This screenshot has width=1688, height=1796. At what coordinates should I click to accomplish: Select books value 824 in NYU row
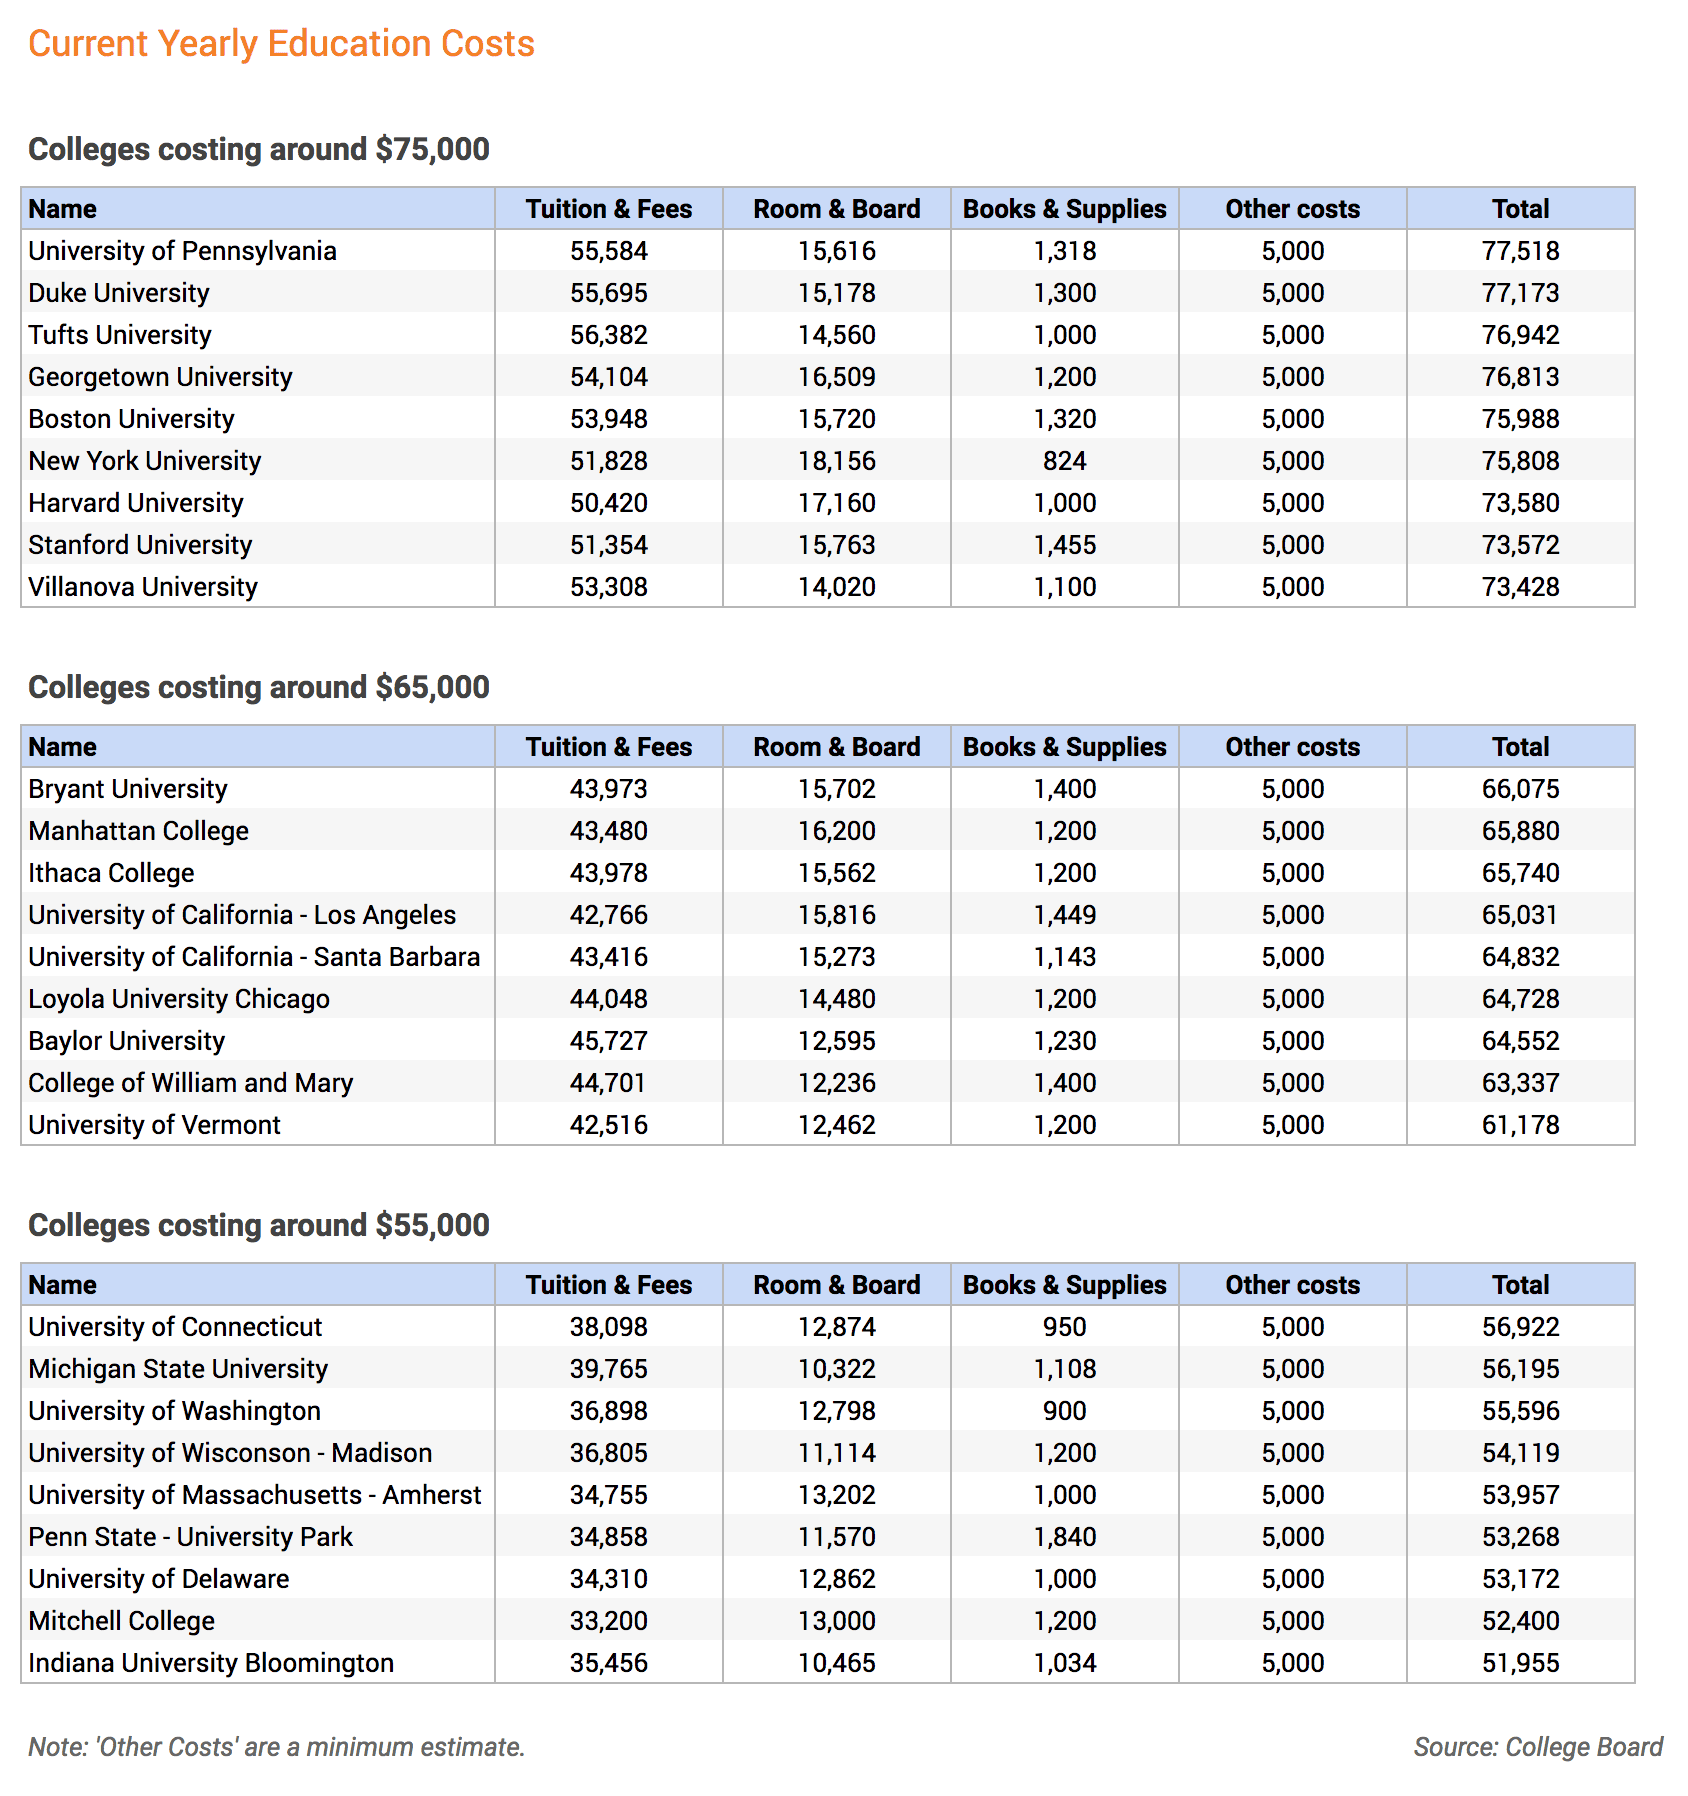(x=1065, y=461)
